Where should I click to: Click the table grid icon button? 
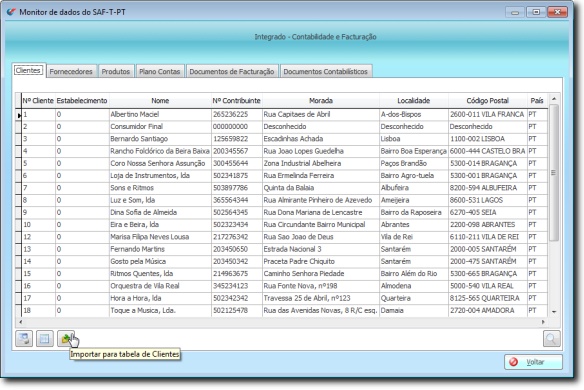(x=45, y=339)
